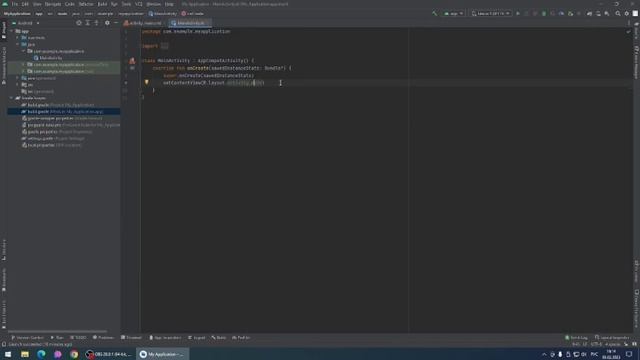Select build.gradle (Project) file
Screen dimensions: 640x360
click(58, 105)
